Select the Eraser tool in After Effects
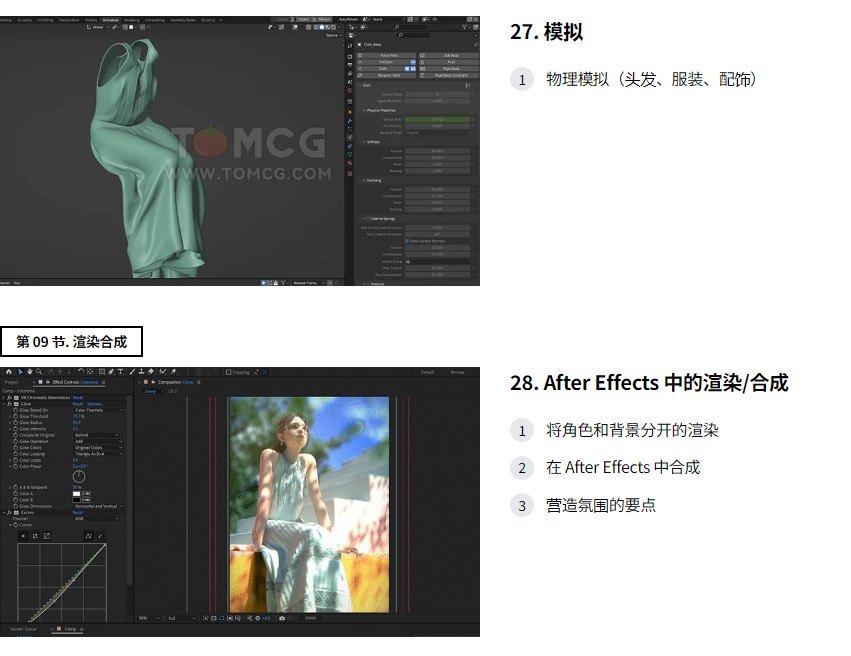This screenshot has height=656, width=851. (x=150, y=372)
